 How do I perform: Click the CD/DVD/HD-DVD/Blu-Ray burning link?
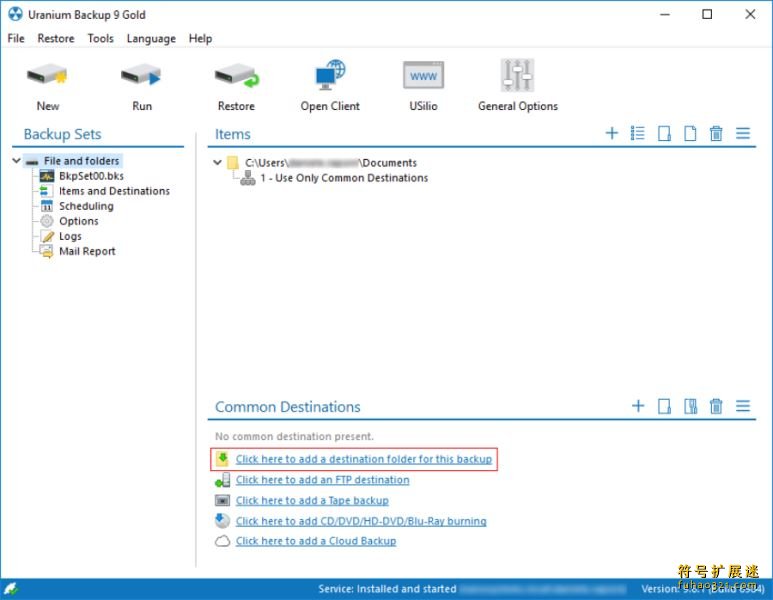click(361, 521)
